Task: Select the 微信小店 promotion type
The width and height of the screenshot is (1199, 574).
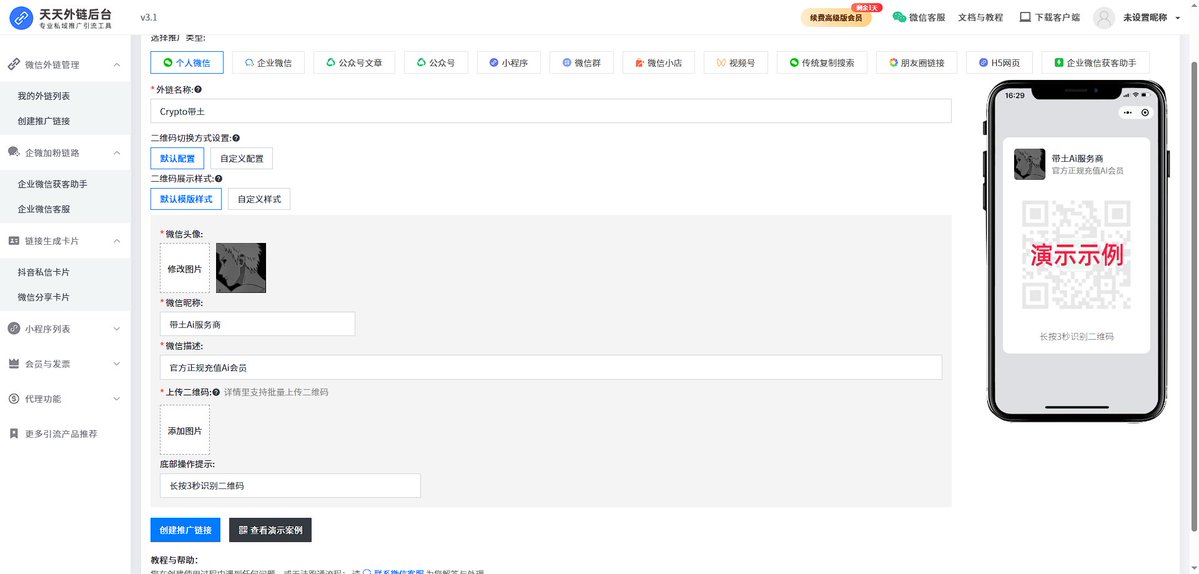Action: [658, 63]
